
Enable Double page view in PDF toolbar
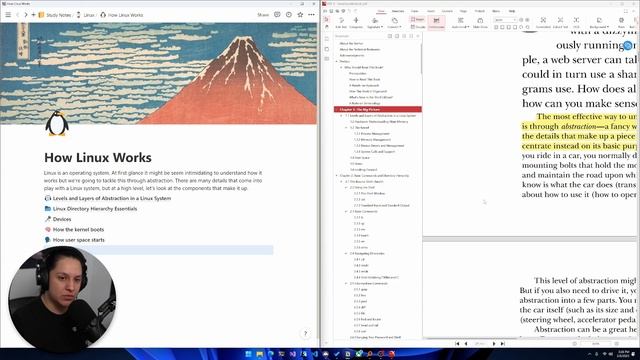point(418,27)
